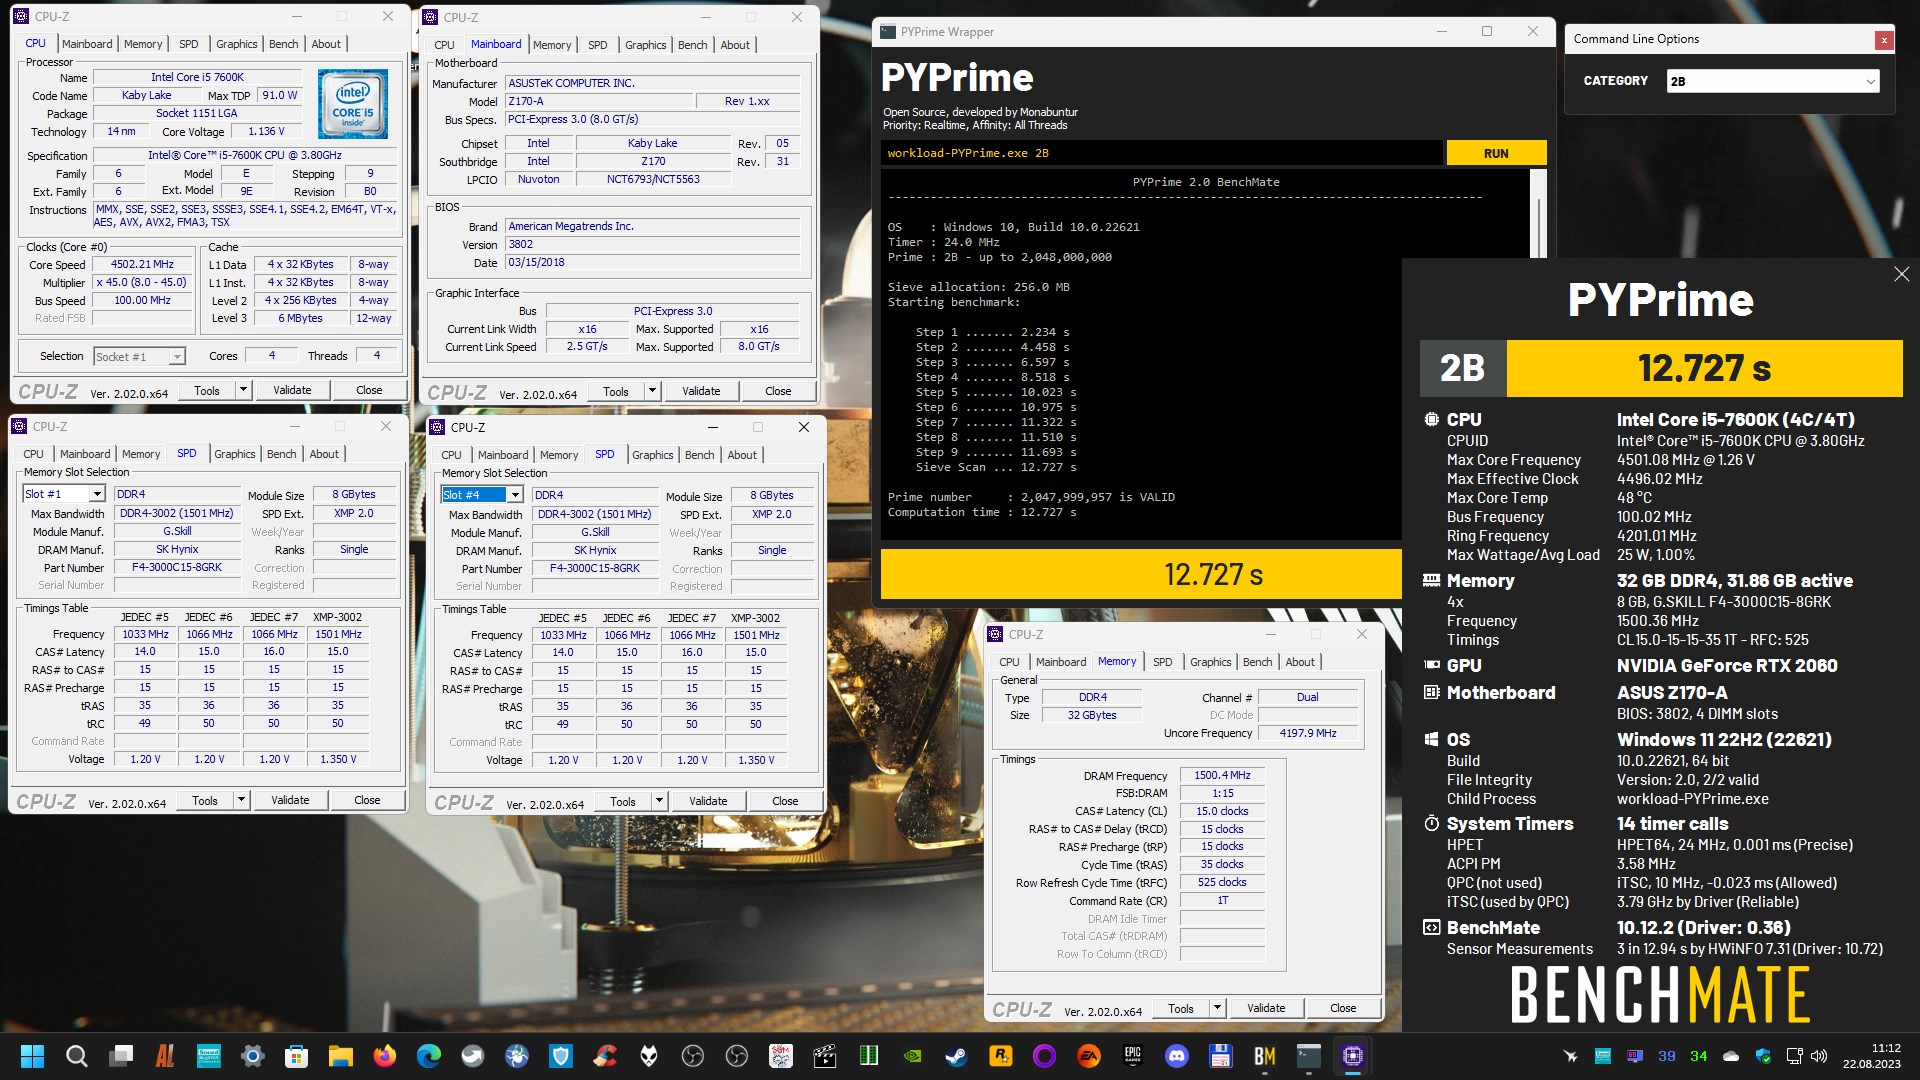
Task: Click Close in ASUSTeK motherboard CPU-Z window
Action: [x=778, y=391]
